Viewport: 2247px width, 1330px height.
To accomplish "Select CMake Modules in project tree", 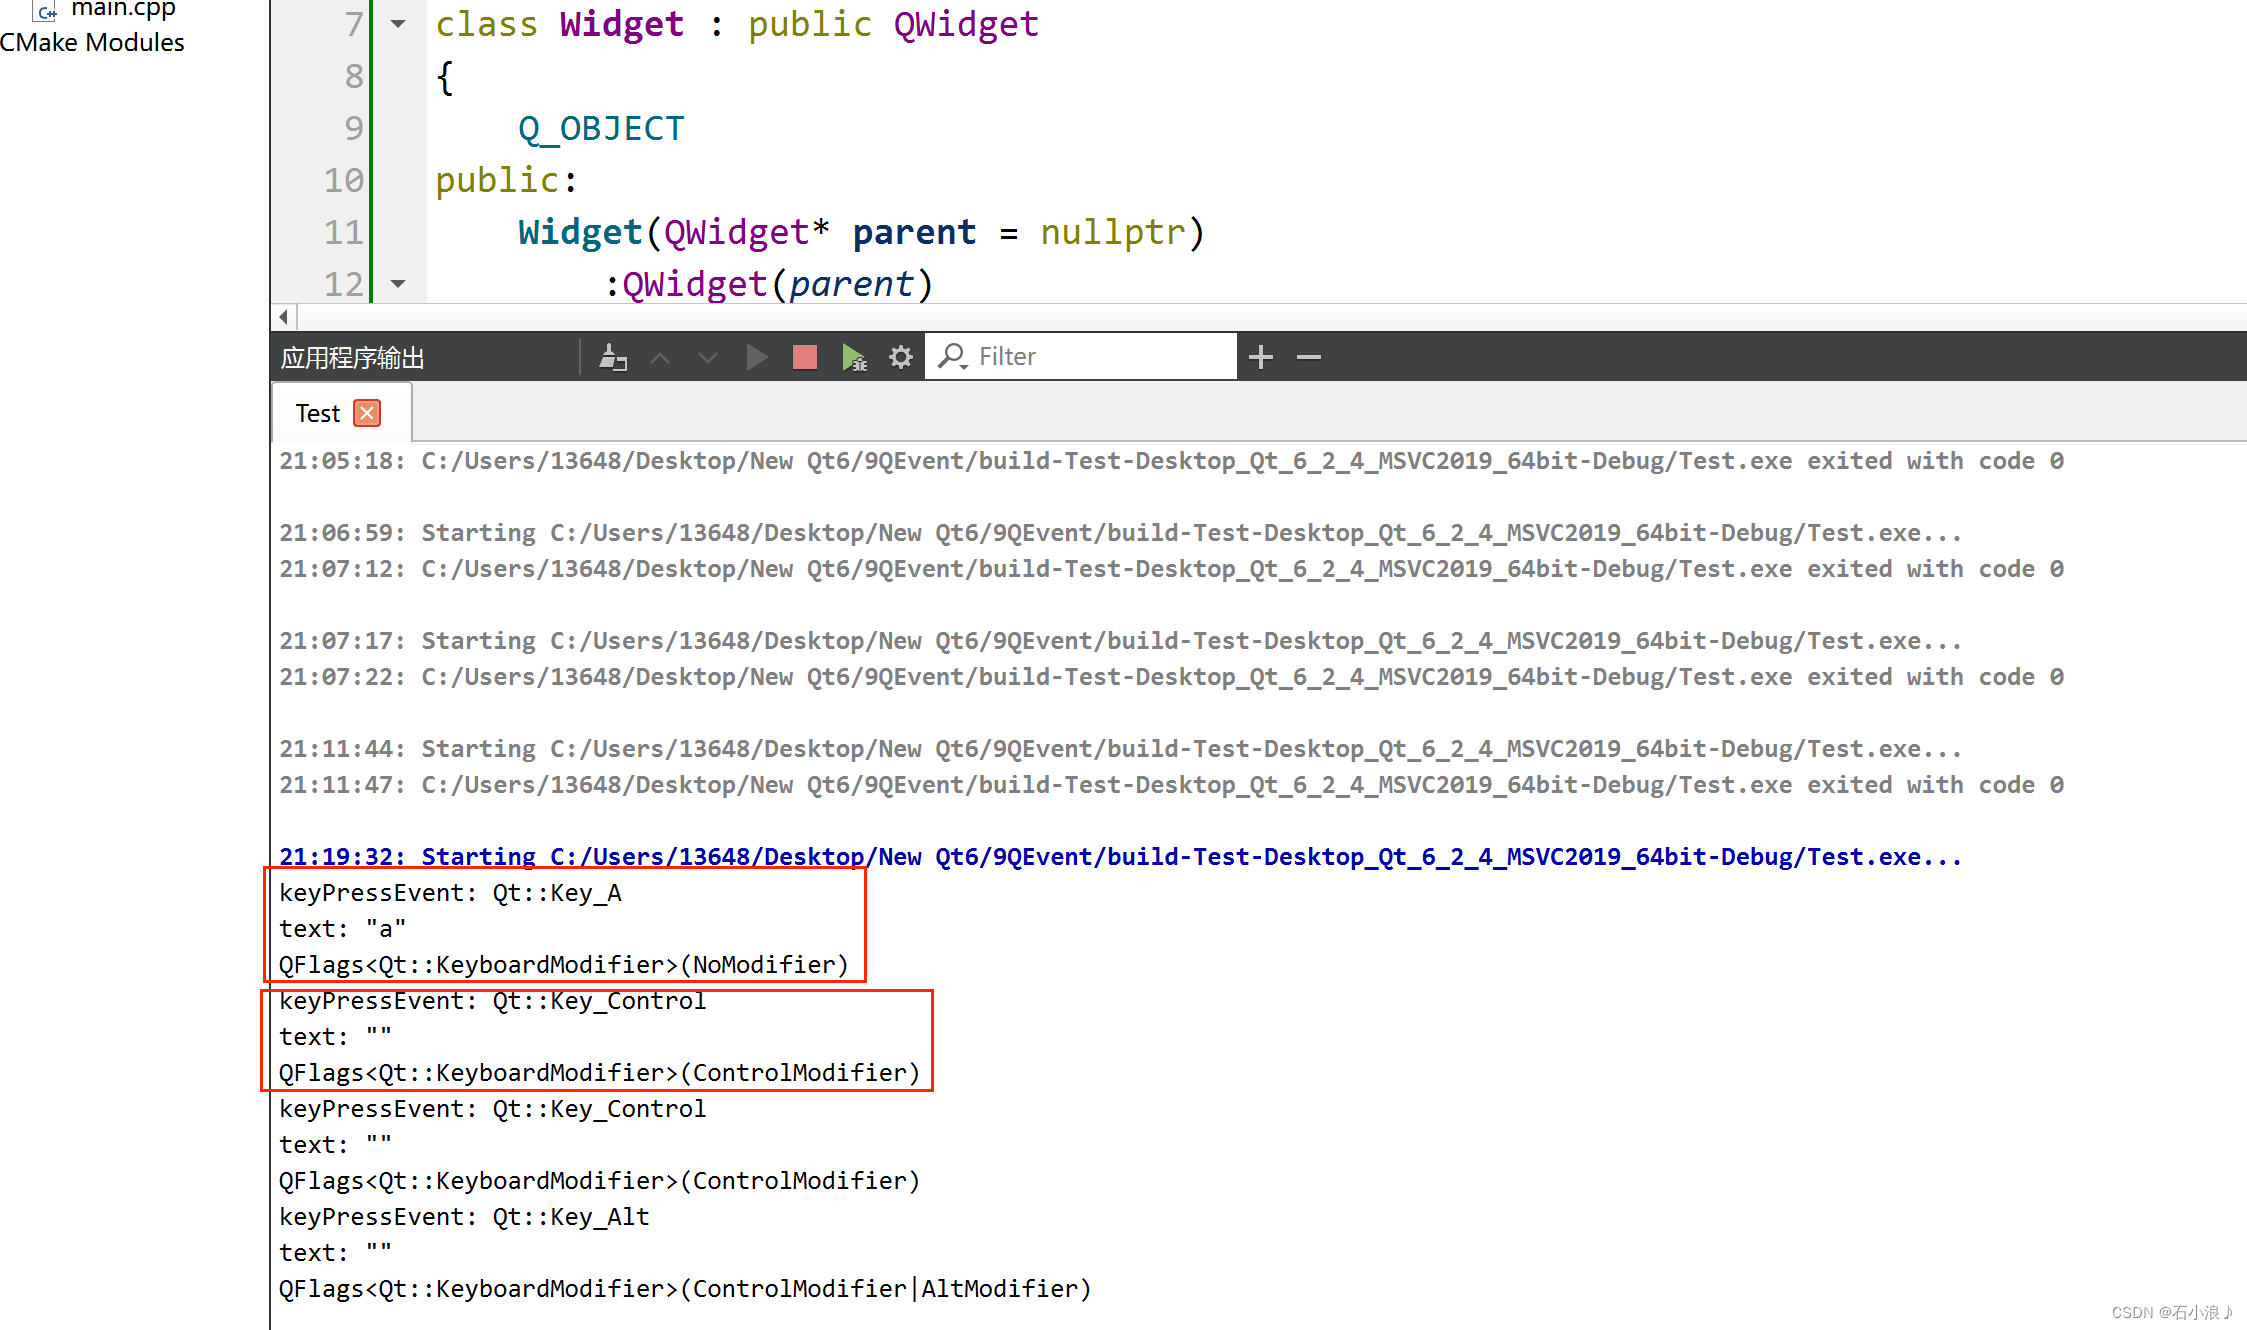I will (x=92, y=42).
